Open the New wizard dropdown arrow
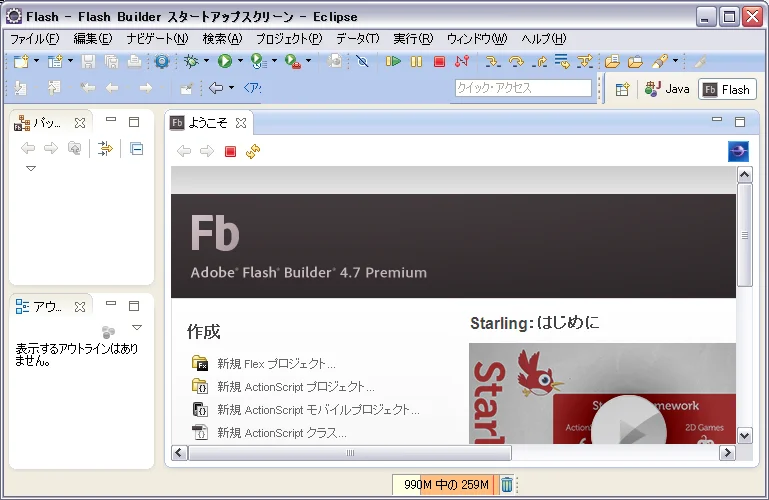This screenshot has height=500, width=769. pos(36,61)
